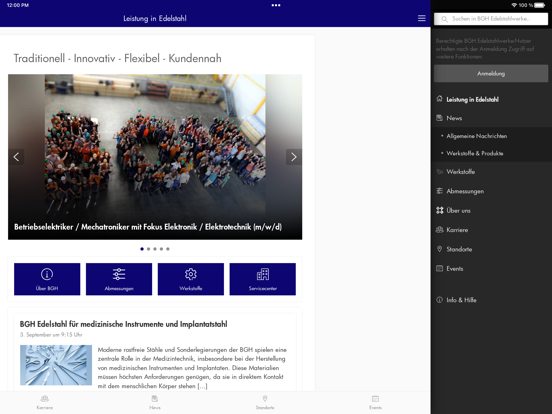Switch to Standorte bottom tab
This screenshot has height=414, width=552.
[265, 402]
